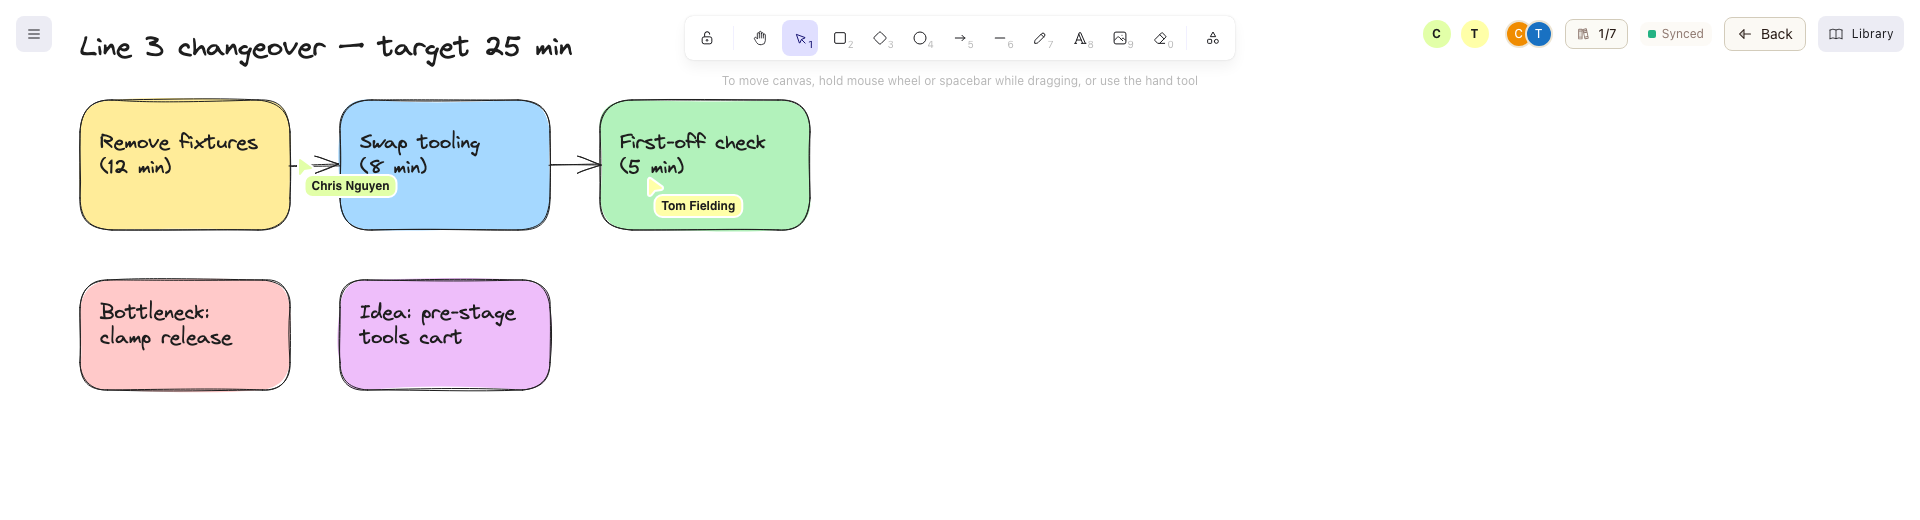Select the Arrow tool

point(960,38)
